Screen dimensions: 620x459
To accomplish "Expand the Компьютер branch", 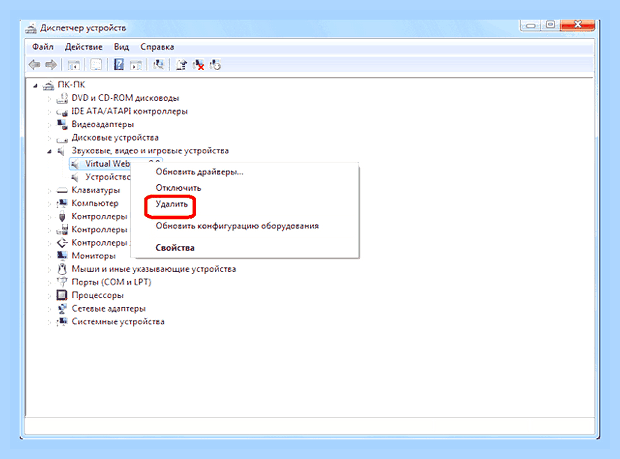I will coord(49,204).
